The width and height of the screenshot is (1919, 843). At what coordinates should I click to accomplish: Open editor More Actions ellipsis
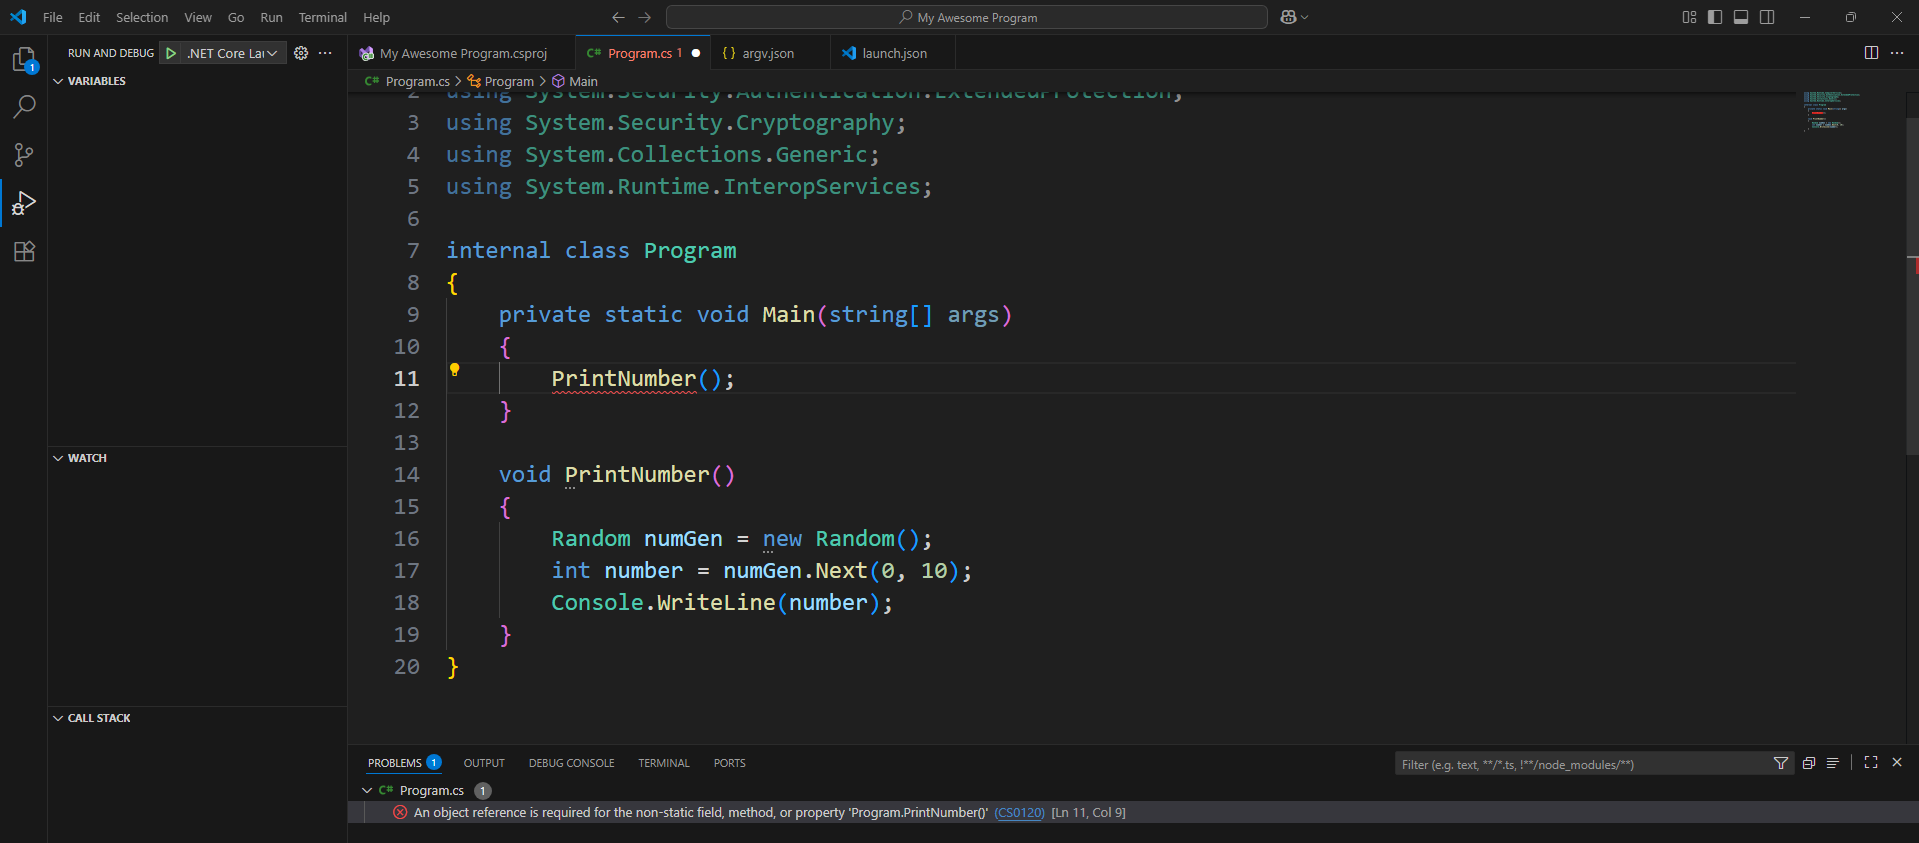[1897, 53]
